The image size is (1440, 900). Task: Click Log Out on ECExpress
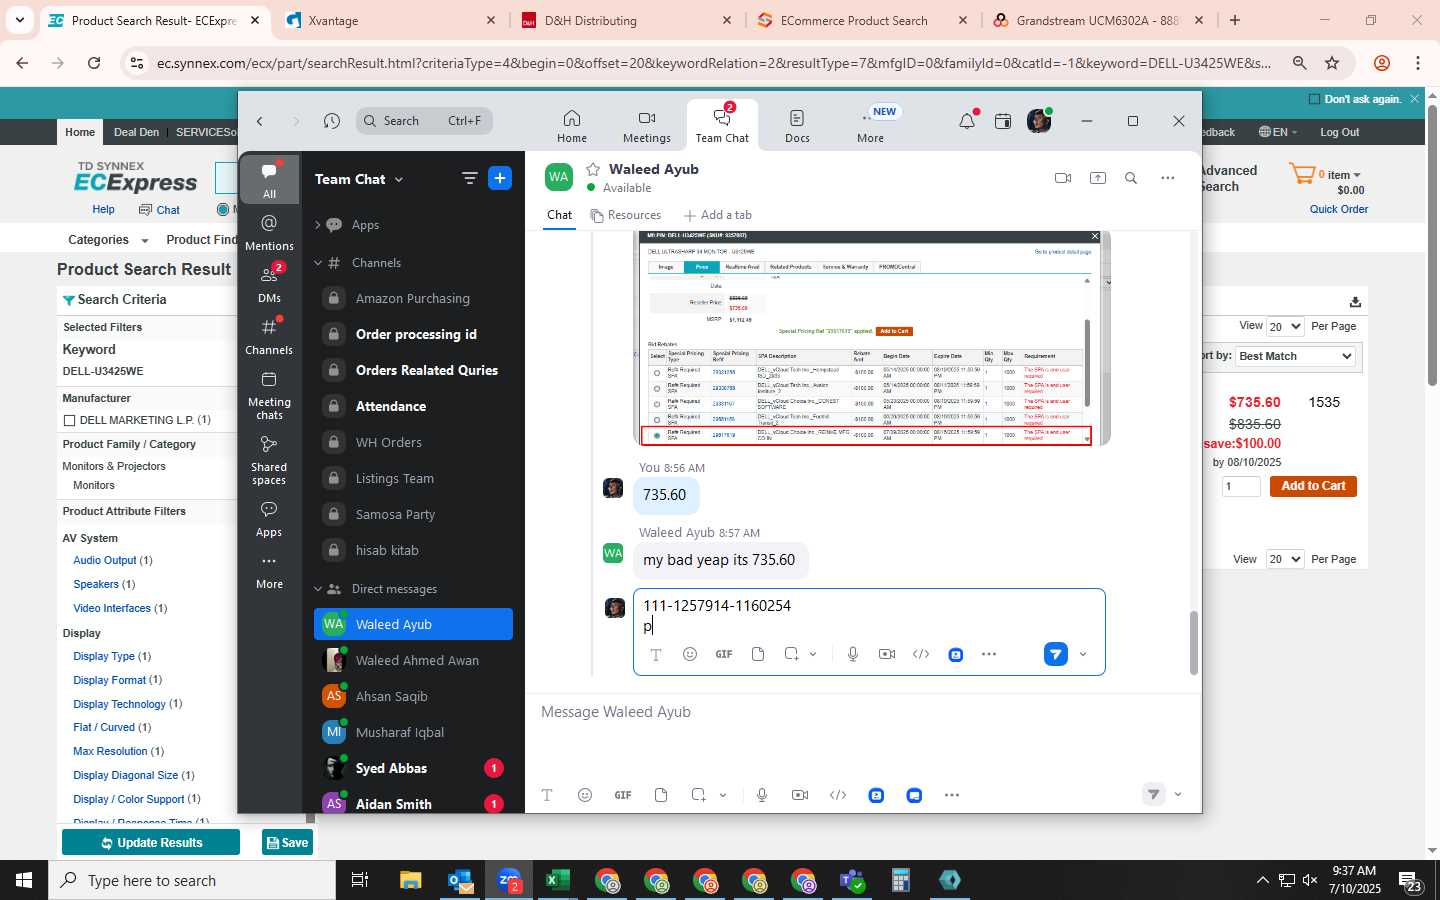[1339, 132]
